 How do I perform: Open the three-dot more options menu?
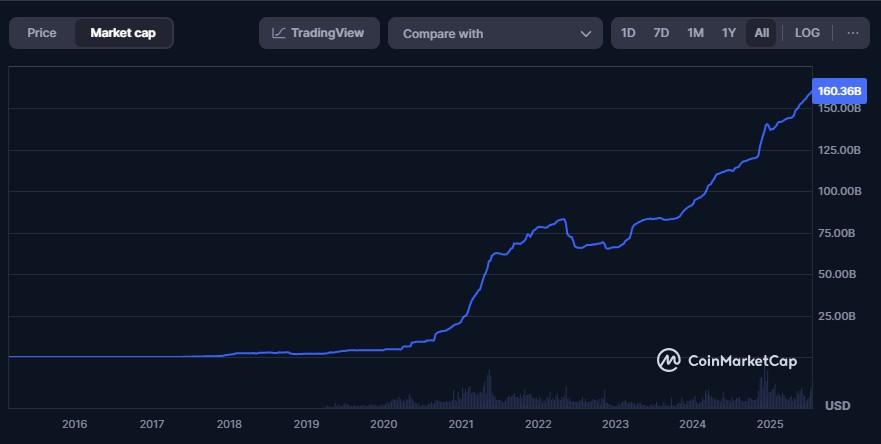pyautogui.click(x=852, y=33)
